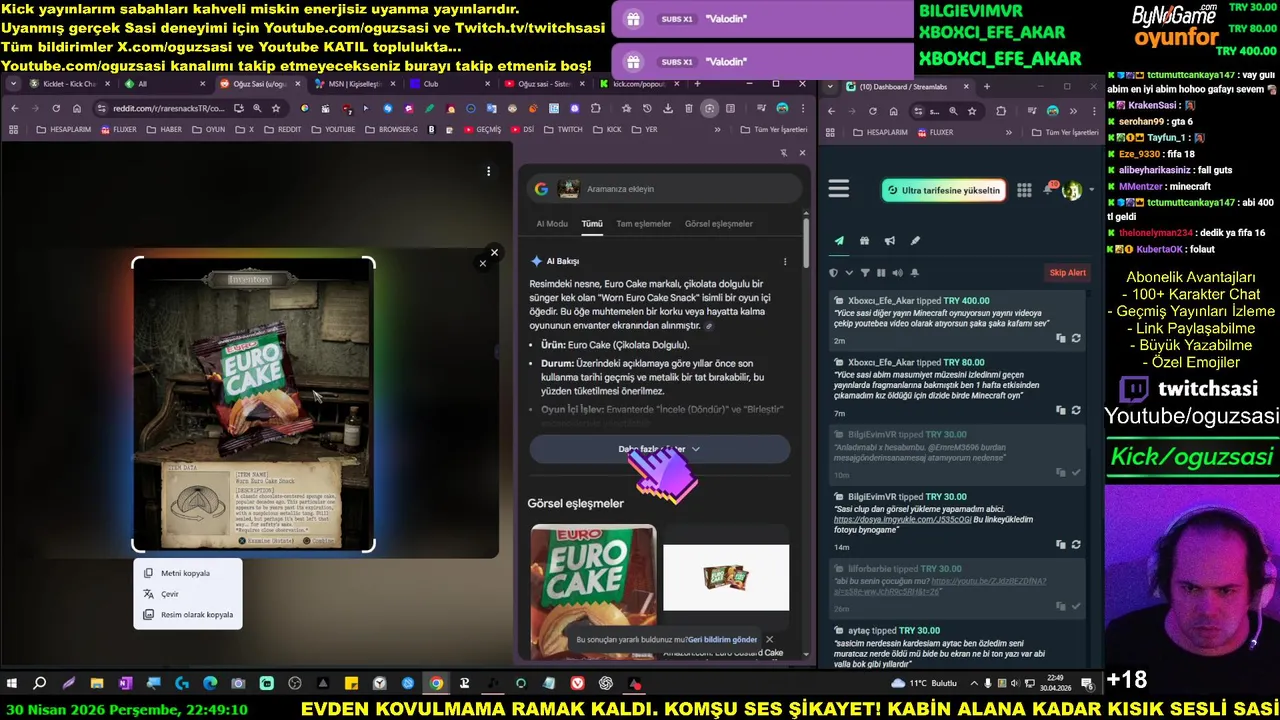Open HESAPLARIM bookmark folder in left browser
This screenshot has height=720, width=1280.
click(x=63, y=130)
